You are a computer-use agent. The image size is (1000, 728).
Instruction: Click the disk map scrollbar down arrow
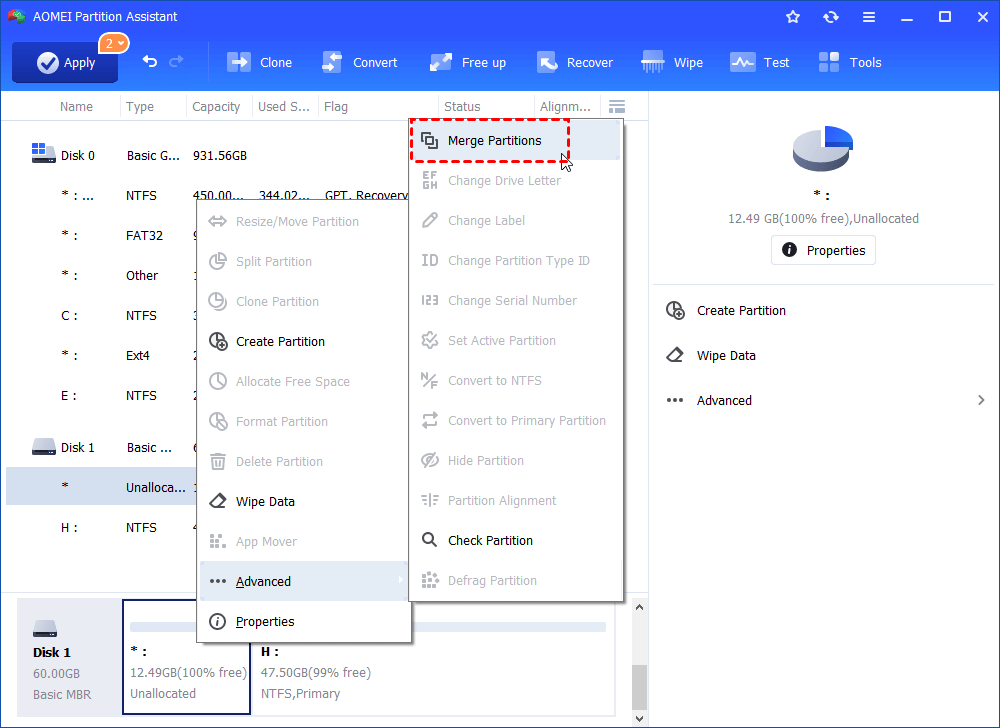pyautogui.click(x=639, y=718)
